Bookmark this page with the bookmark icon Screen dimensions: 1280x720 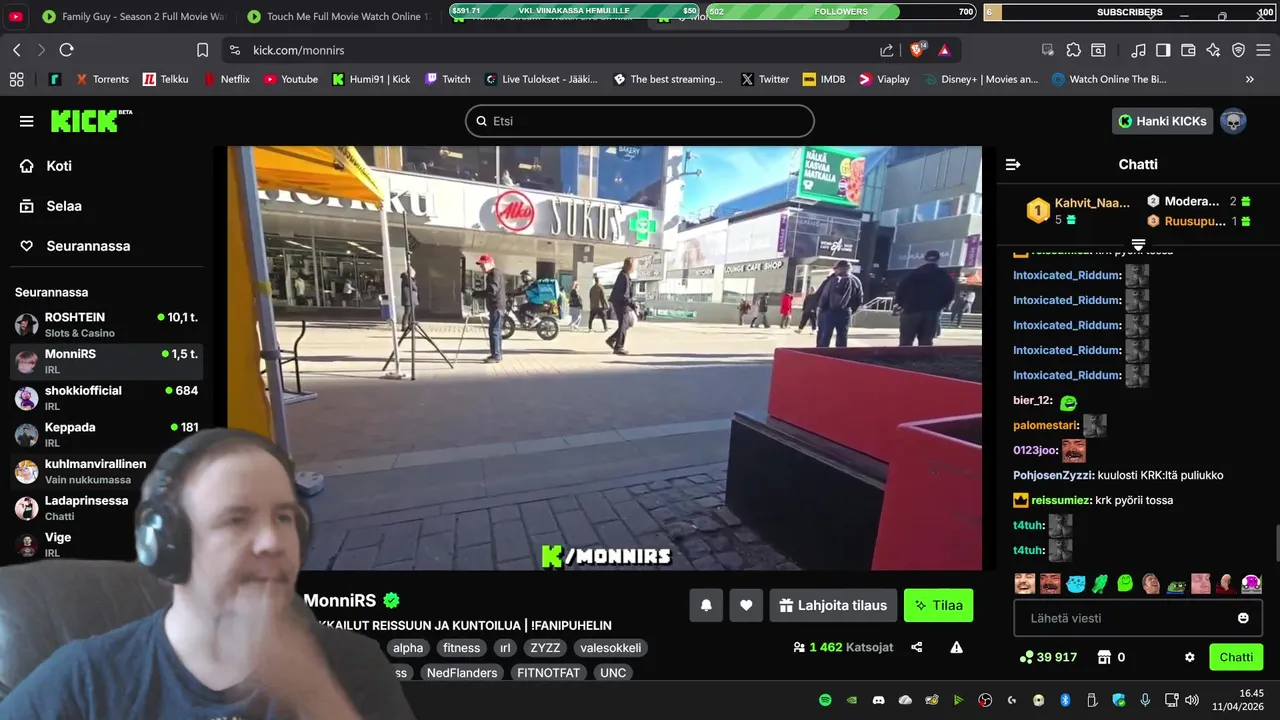(x=203, y=50)
